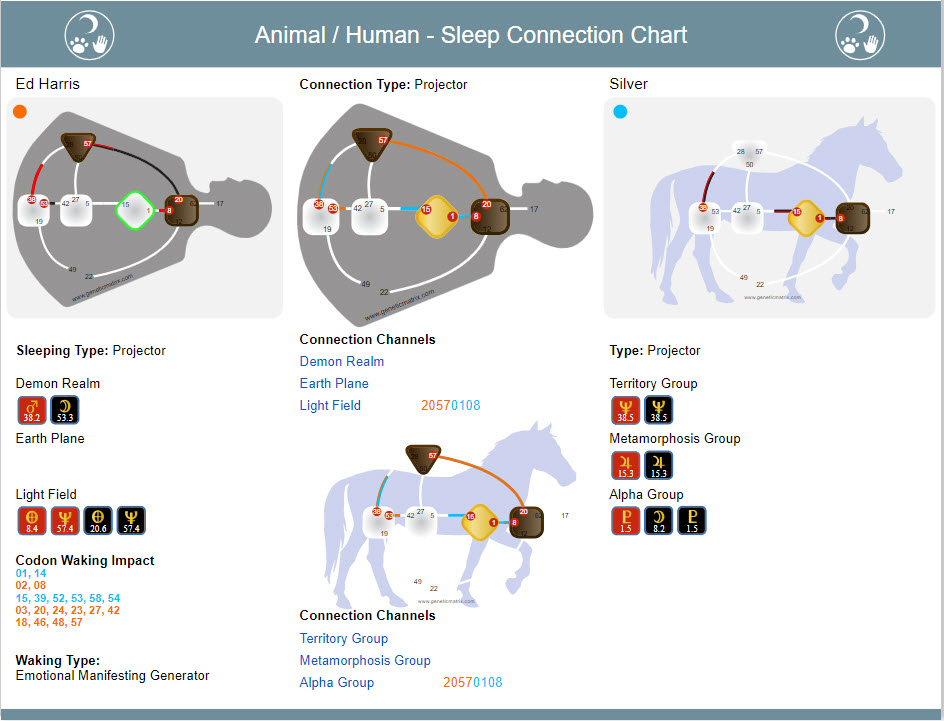Click the black Jupiter 15.3 icon
Image resolution: width=944 pixels, height=721 pixels.
click(x=659, y=465)
